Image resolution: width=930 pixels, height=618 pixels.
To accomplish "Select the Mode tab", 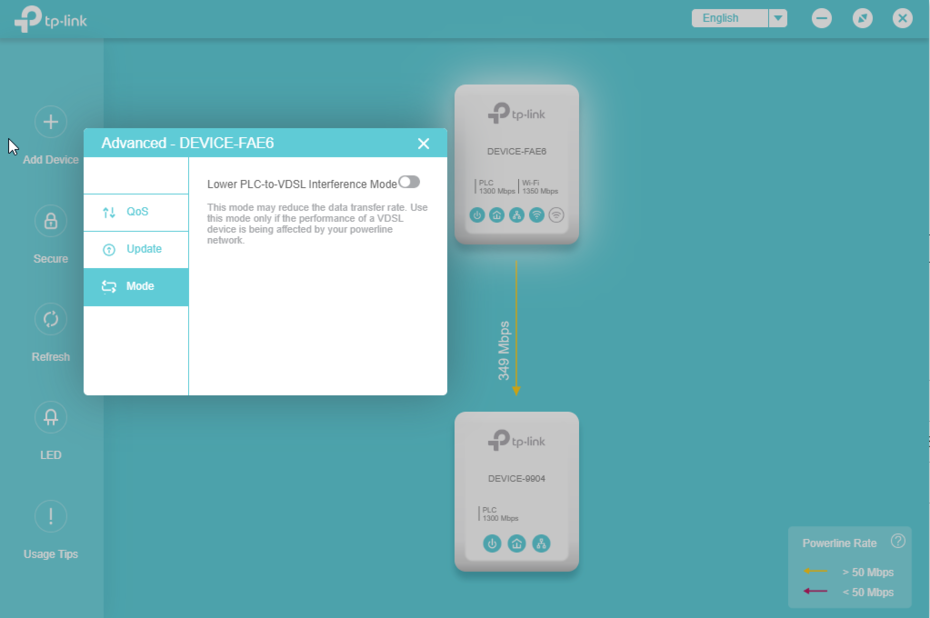I will click(x=136, y=287).
